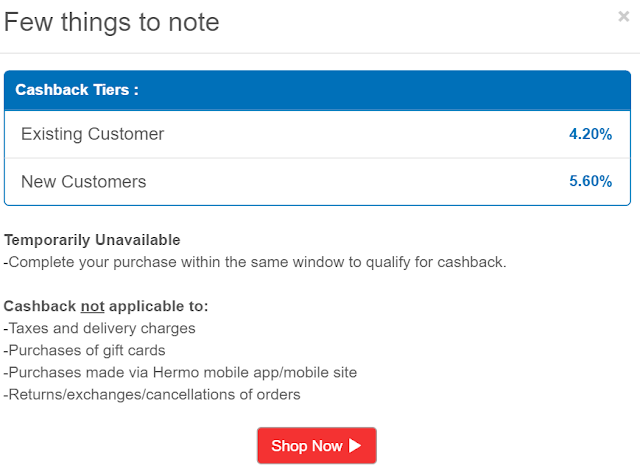This screenshot has width=640, height=471.
Task: Click the 5.60% cashback rate
Action: click(x=589, y=182)
